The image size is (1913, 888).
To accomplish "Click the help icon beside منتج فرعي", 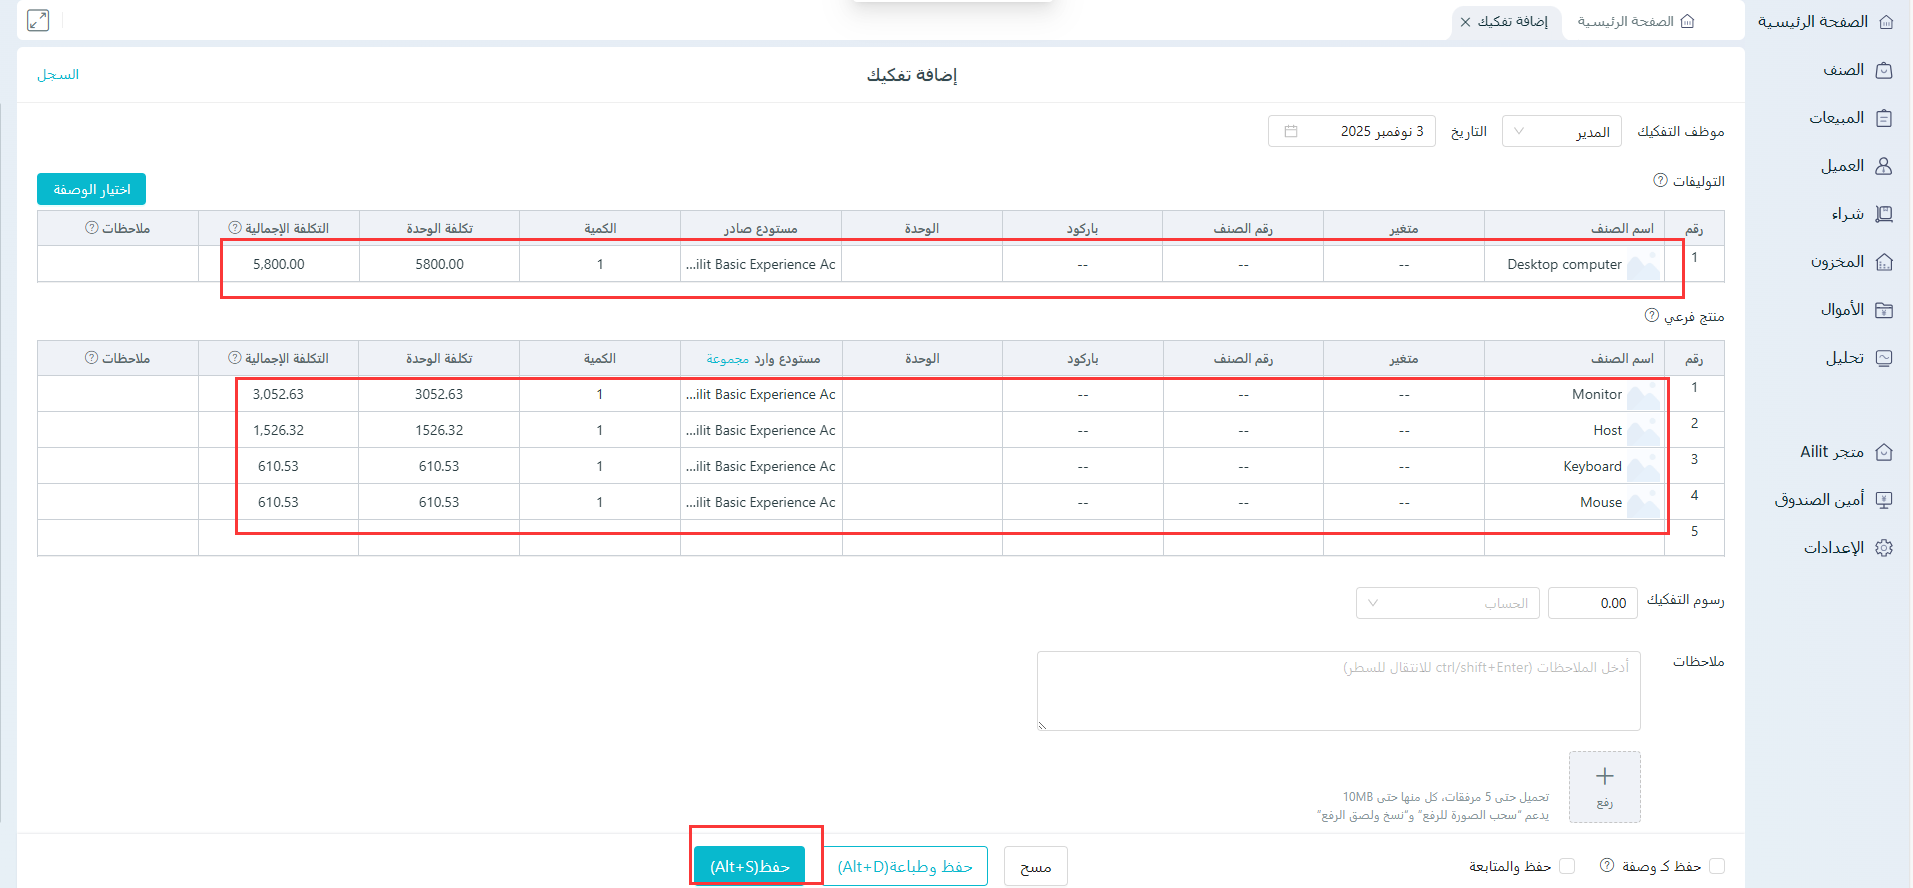I will point(1652,315).
